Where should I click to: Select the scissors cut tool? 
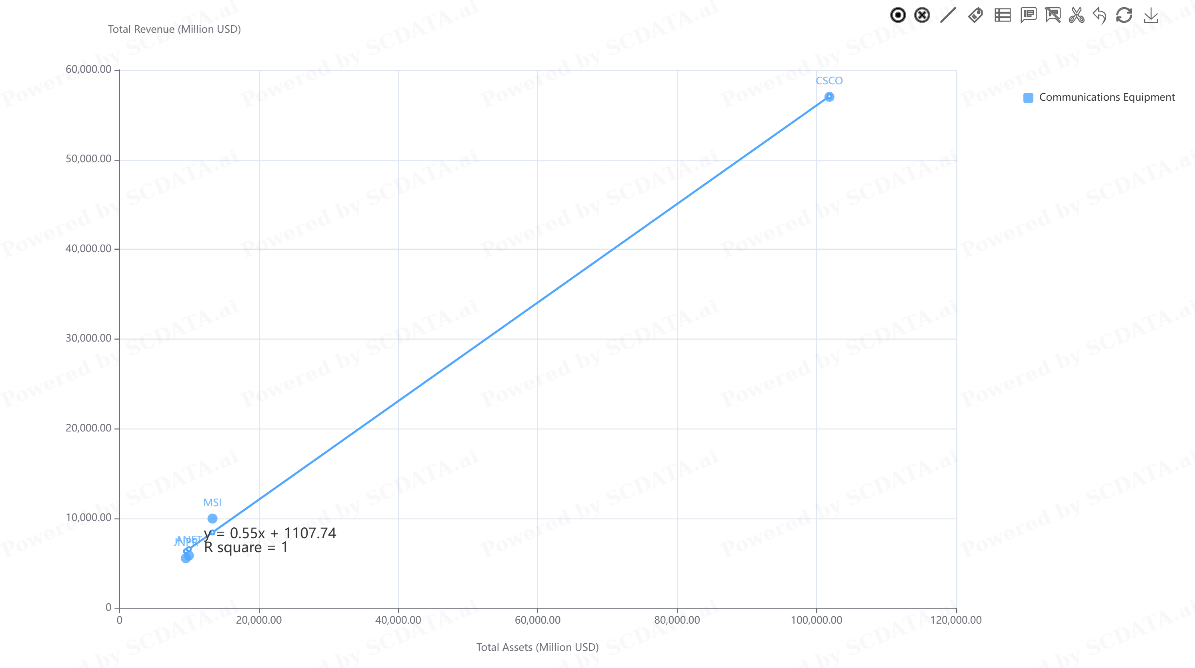[1076, 15]
